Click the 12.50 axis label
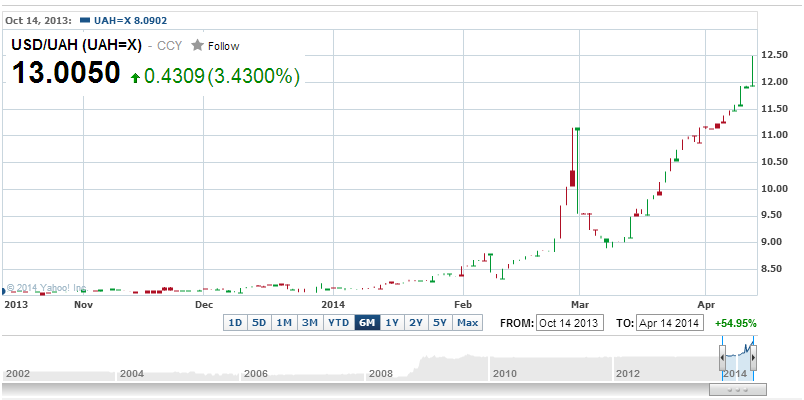Screen dimensions: 804x400 pos(775,55)
